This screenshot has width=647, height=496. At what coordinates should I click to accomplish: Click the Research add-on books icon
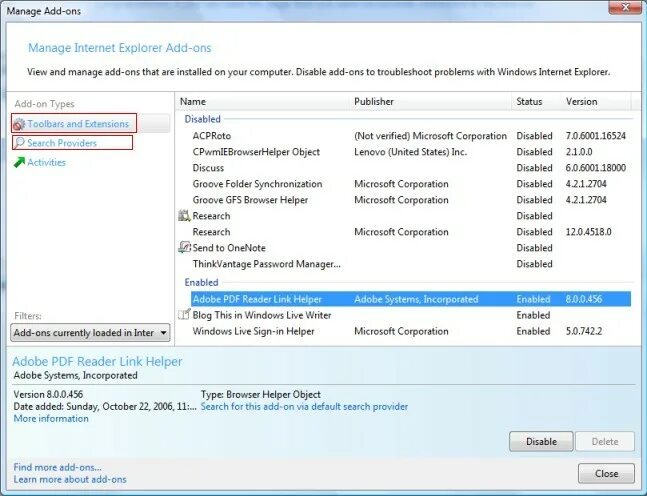pyautogui.click(x=184, y=215)
